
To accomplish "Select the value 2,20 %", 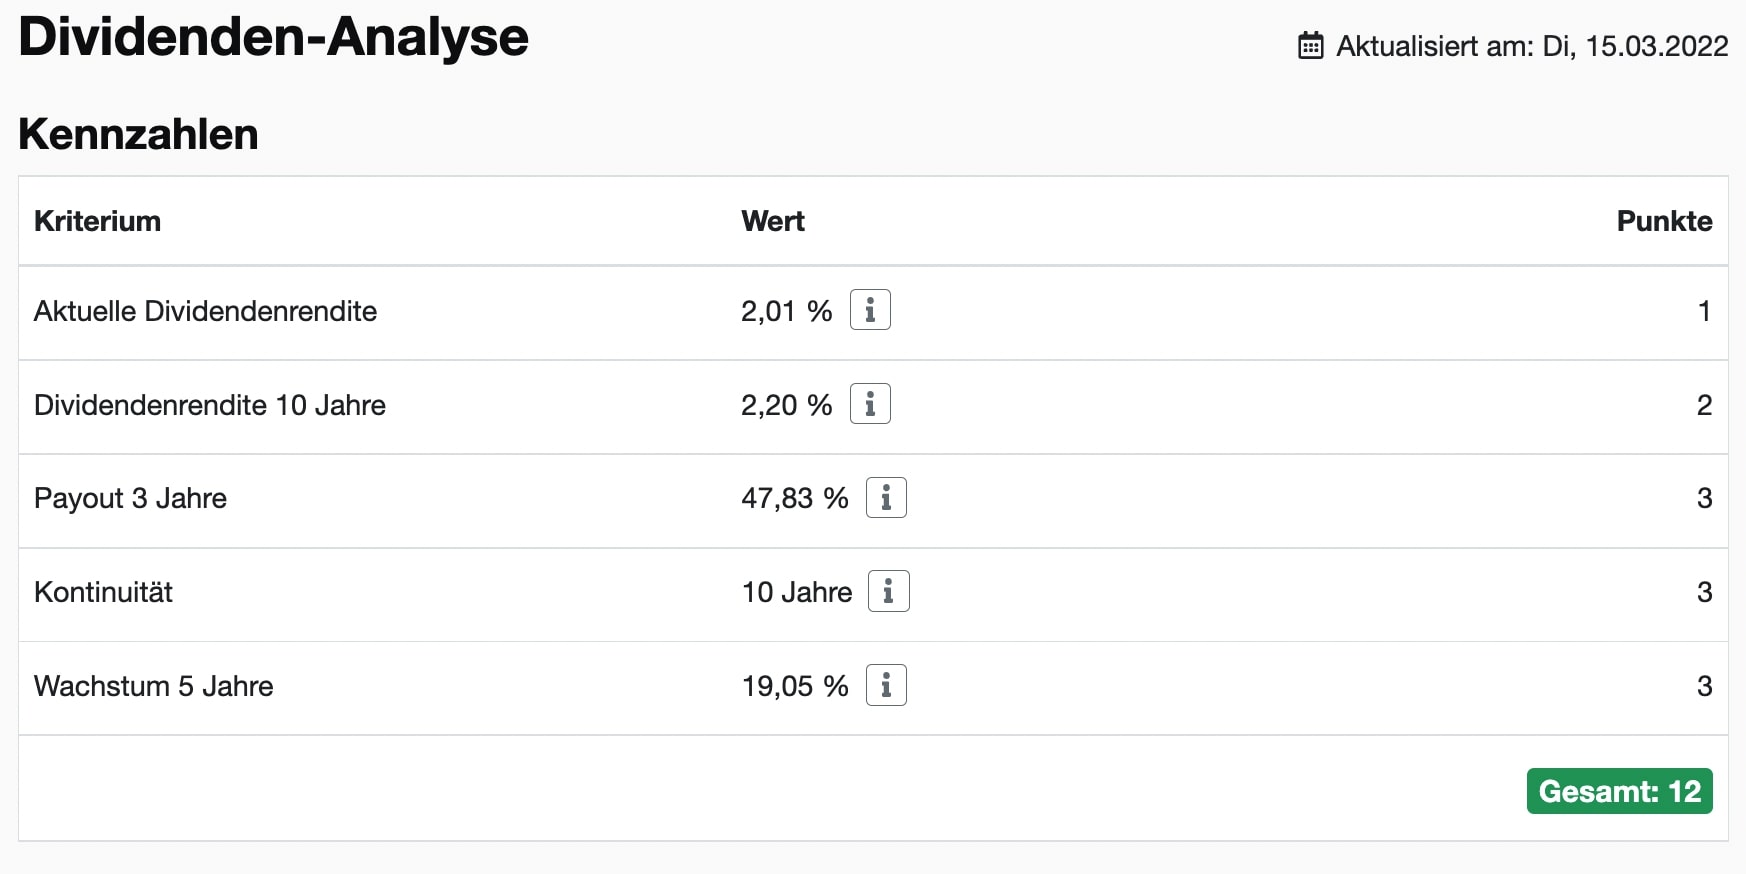I will click(787, 405).
